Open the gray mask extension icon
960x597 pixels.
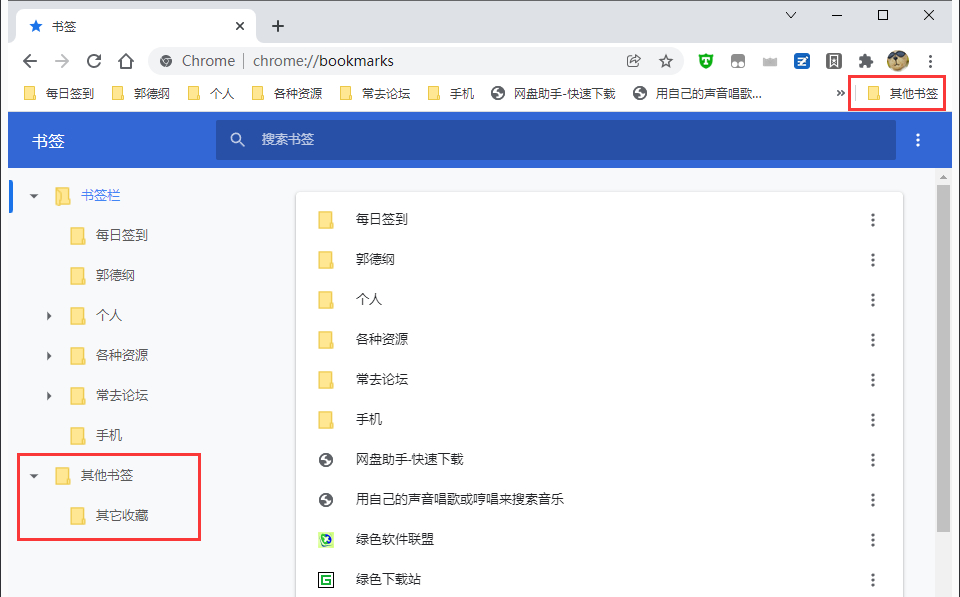pyautogui.click(x=738, y=61)
